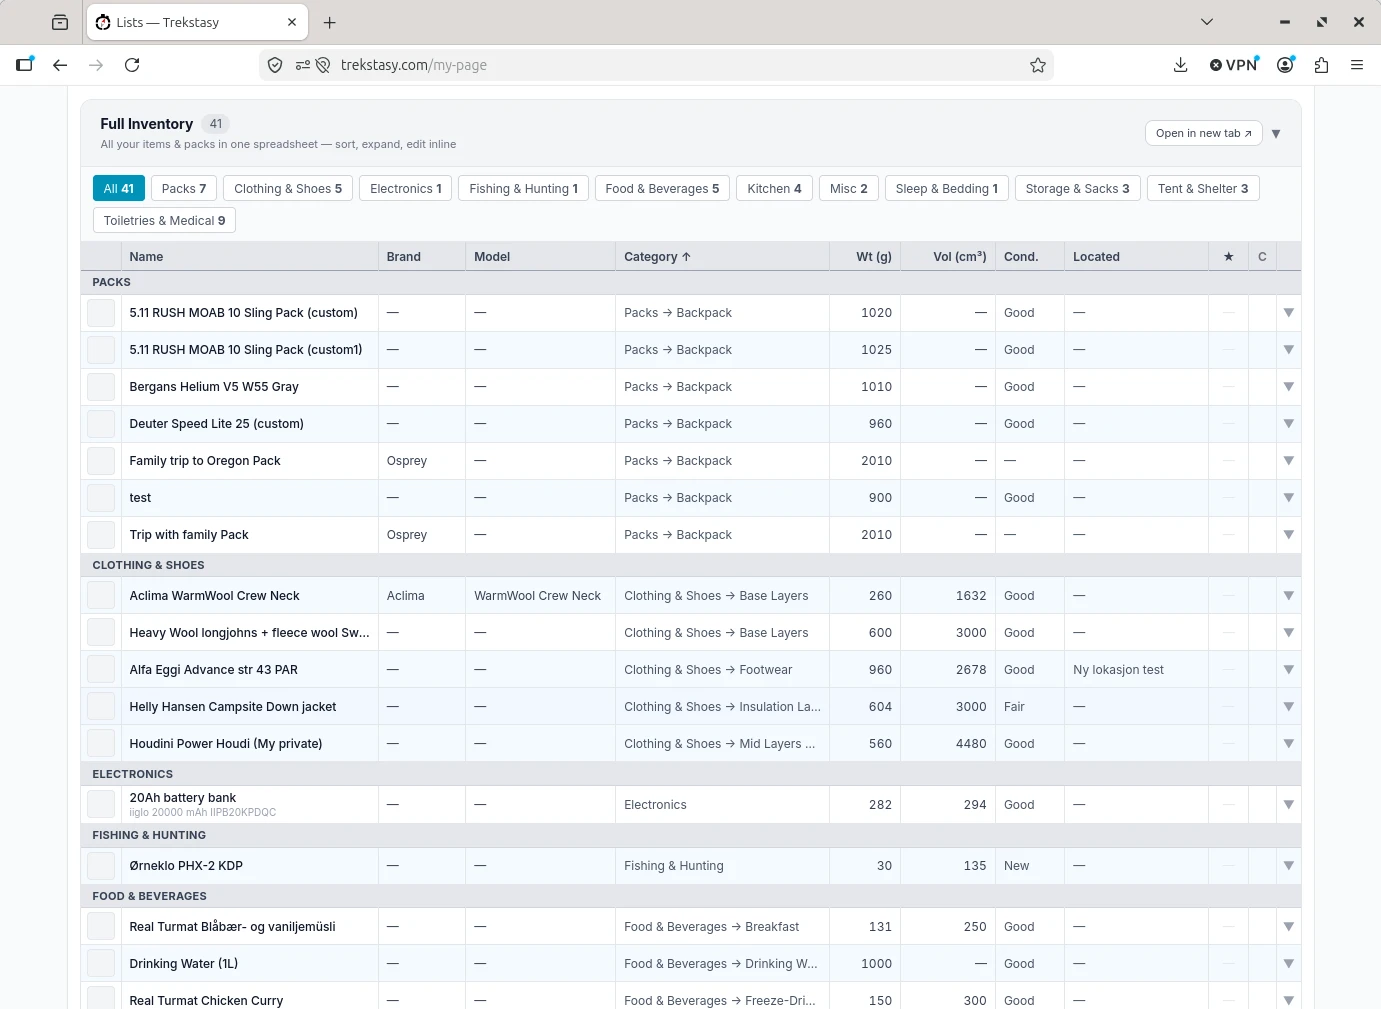This screenshot has height=1009, width=1381.
Task: Open the account profile icon
Action: tap(1286, 65)
